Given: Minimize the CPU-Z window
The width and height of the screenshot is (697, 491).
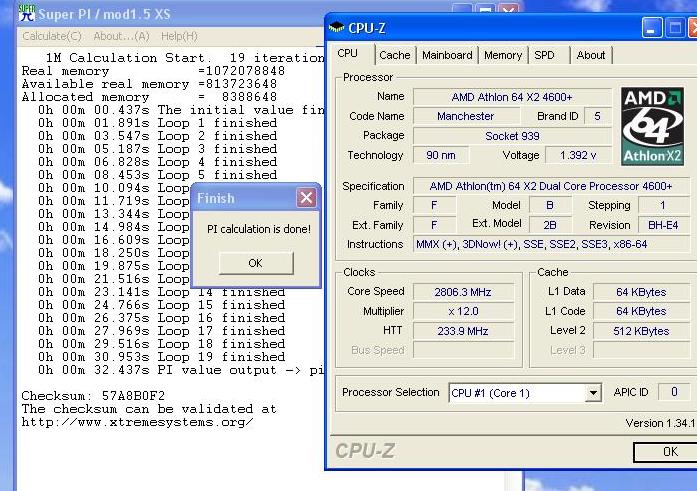Looking at the screenshot, I should tap(652, 28).
